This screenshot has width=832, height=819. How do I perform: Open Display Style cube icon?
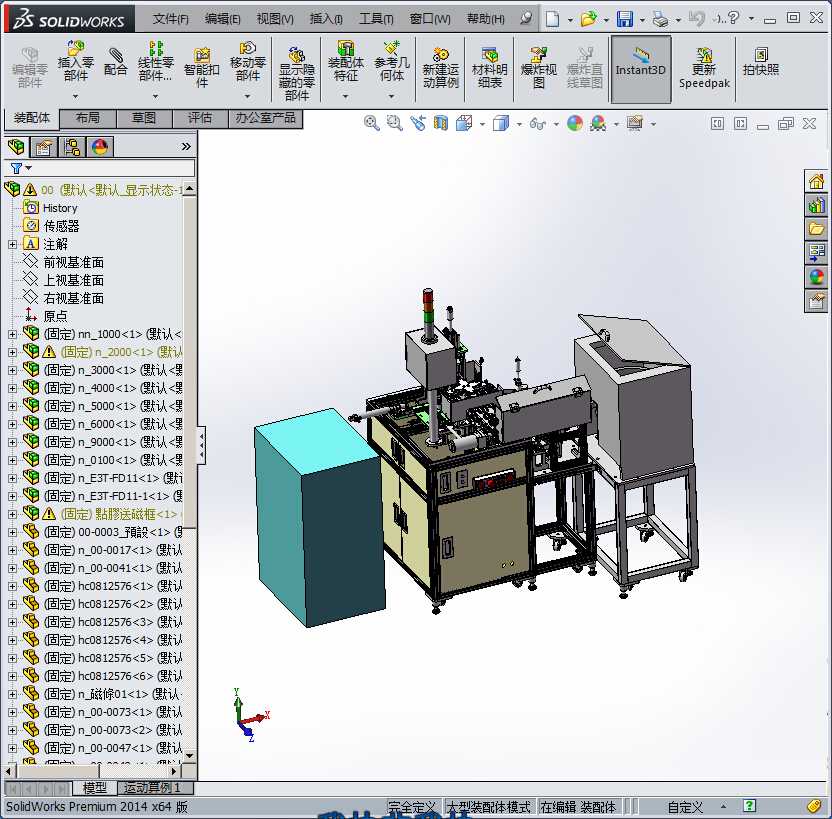500,124
